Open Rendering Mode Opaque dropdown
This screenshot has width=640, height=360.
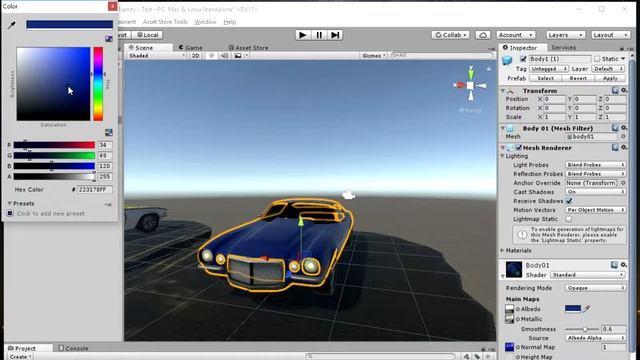click(596, 288)
